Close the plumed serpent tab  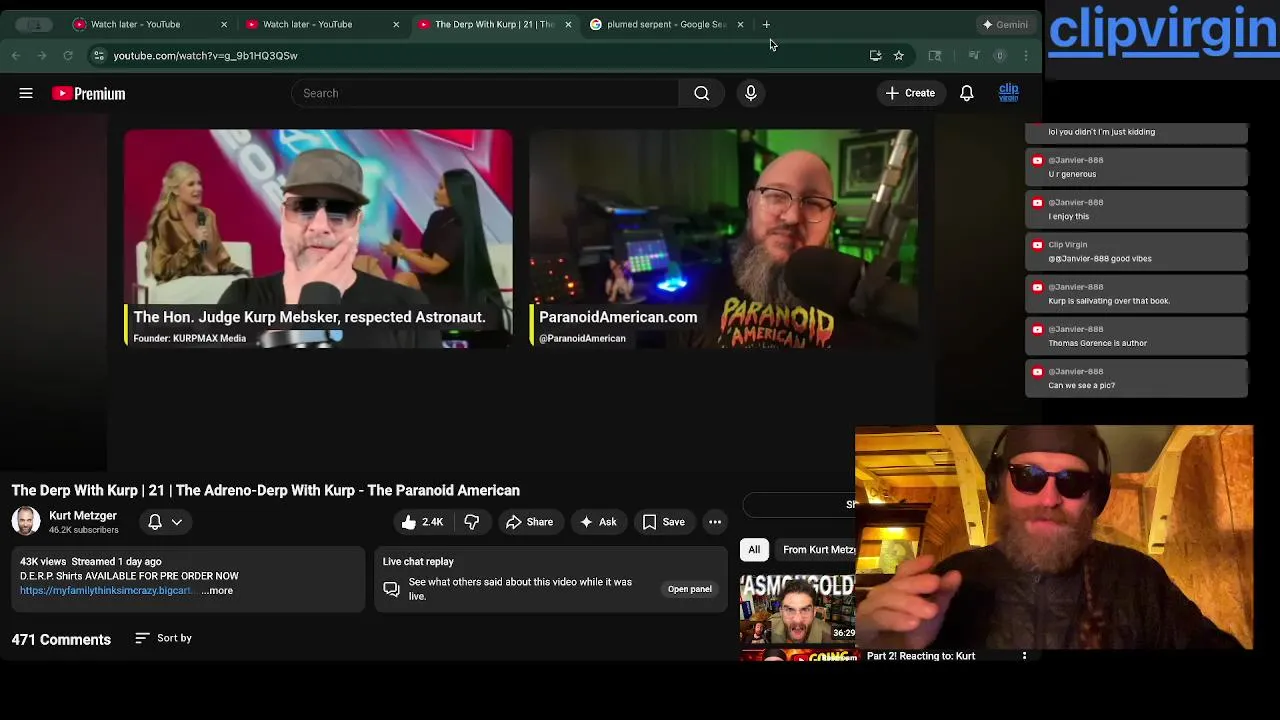pyautogui.click(x=740, y=24)
